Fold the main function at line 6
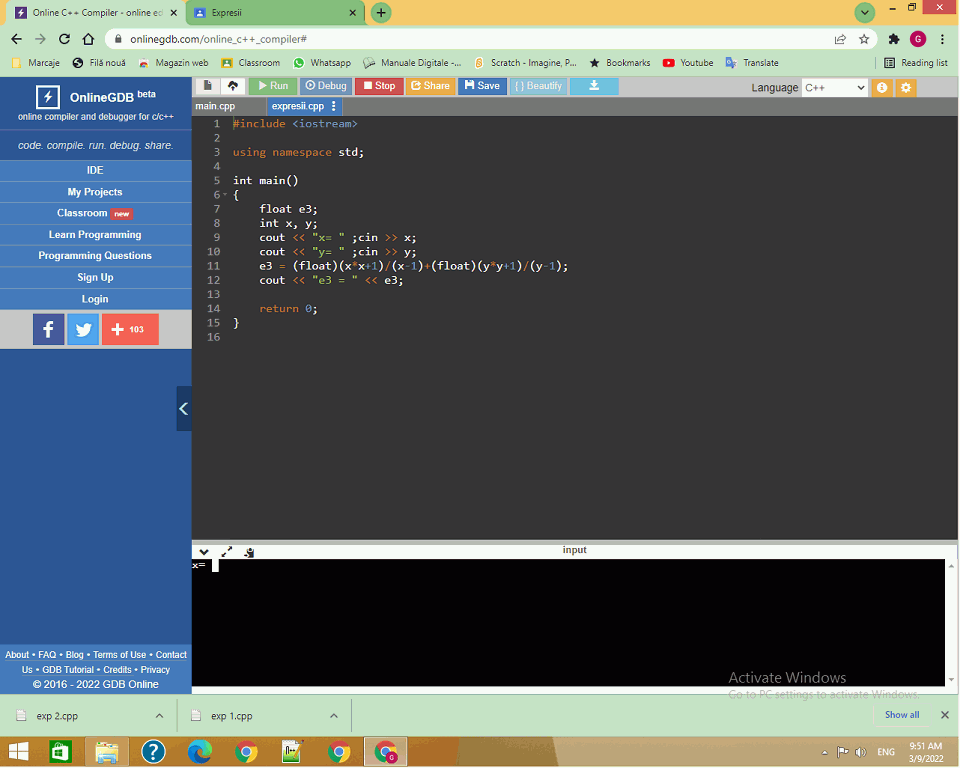Viewport: 960px width, 768px height. tap(225, 195)
